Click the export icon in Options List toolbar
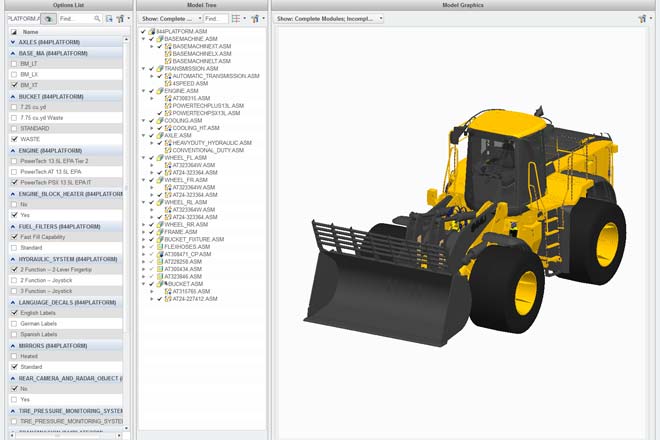The height and width of the screenshot is (440, 660). tap(109, 19)
